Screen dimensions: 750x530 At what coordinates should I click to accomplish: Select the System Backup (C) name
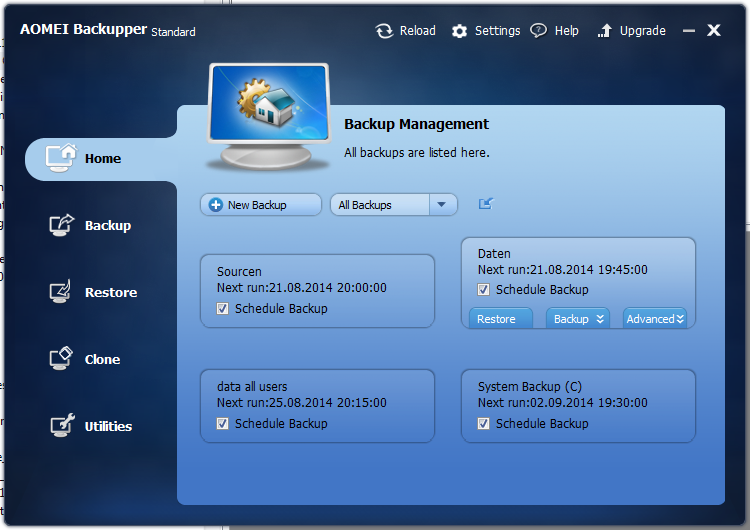click(x=530, y=386)
